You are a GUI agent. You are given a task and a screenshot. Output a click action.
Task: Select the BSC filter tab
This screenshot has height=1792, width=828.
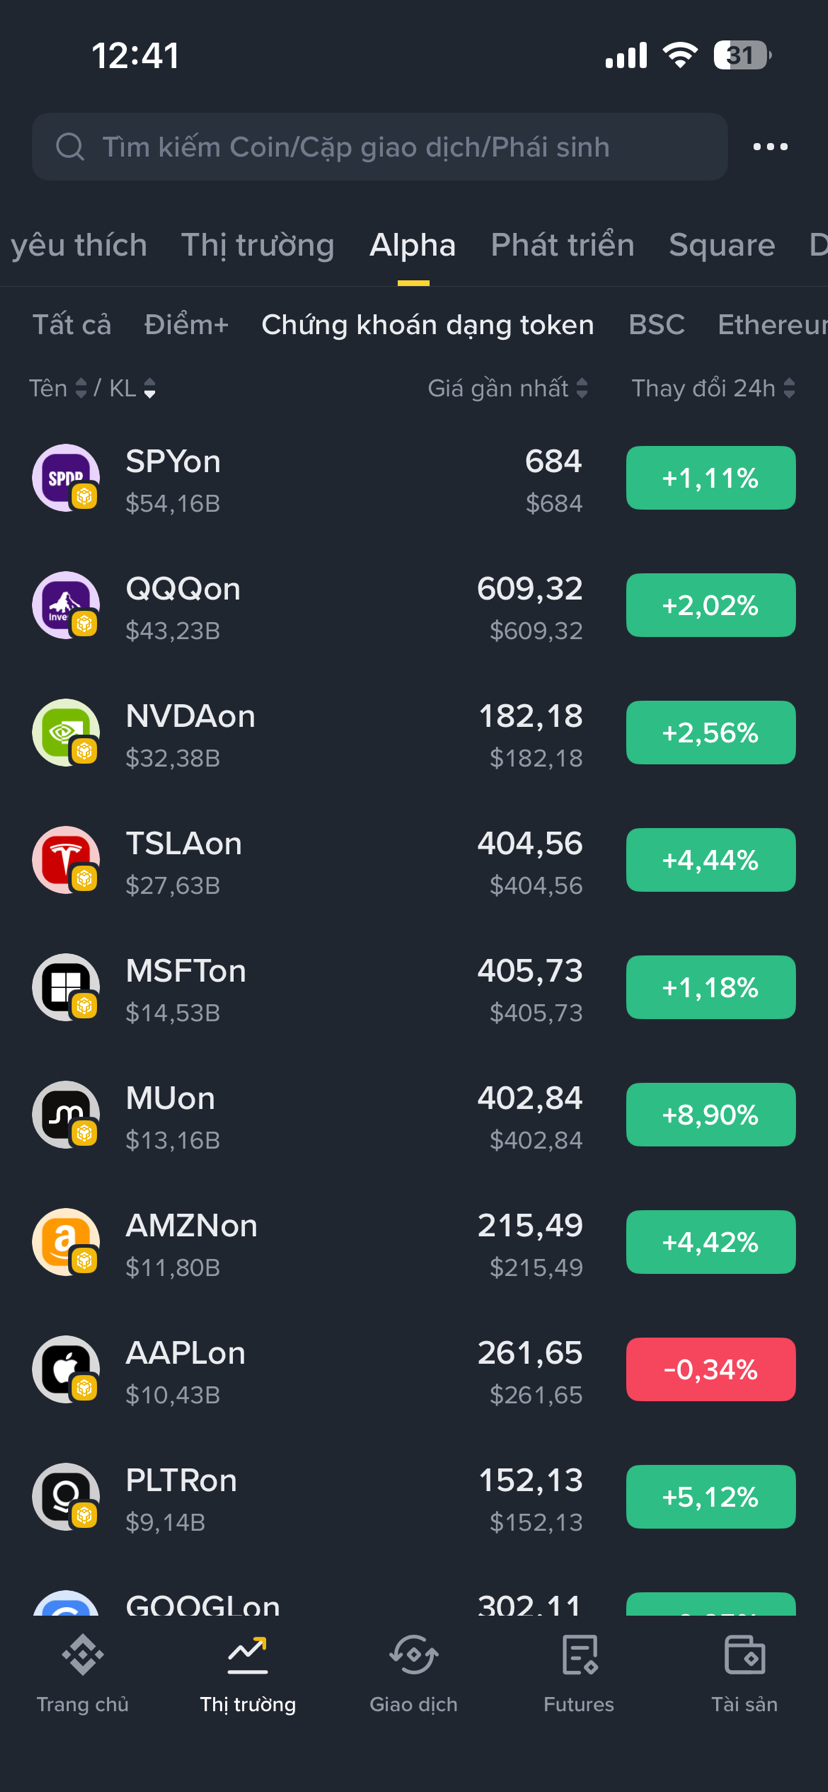tap(656, 325)
